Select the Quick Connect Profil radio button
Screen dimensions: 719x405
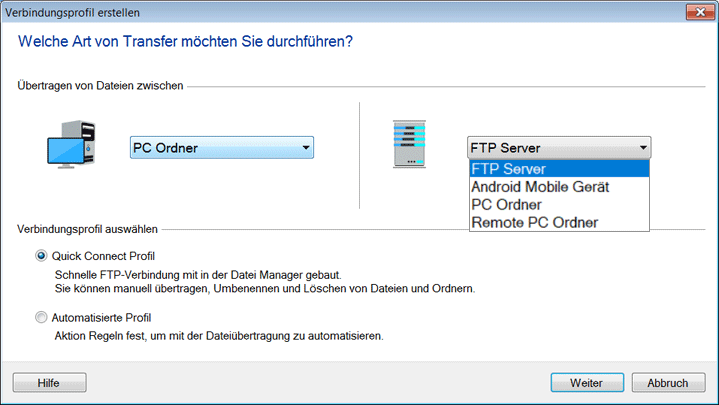[x=41, y=255]
